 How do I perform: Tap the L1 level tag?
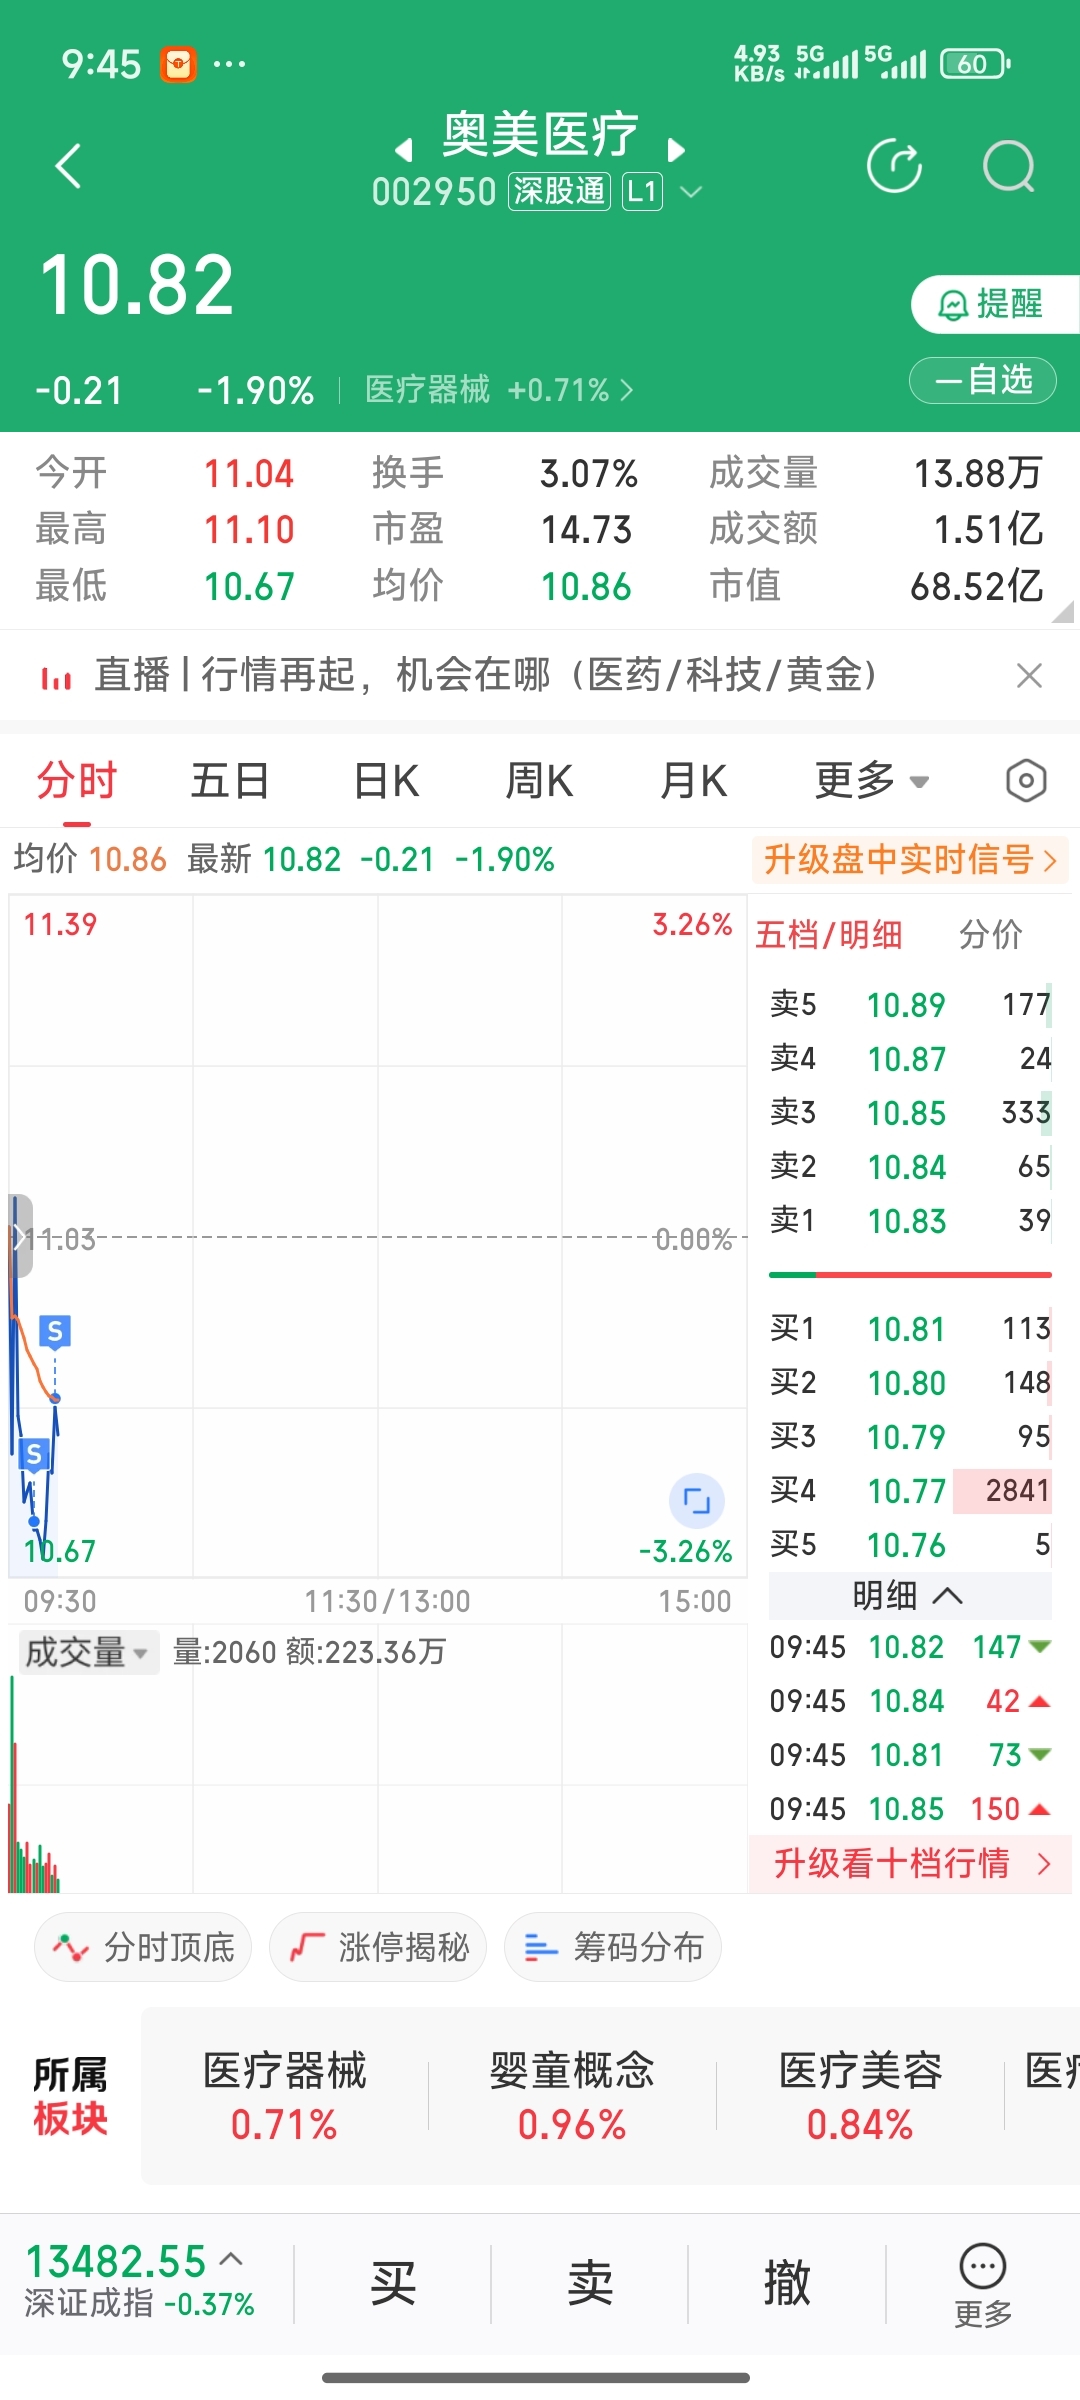642,191
